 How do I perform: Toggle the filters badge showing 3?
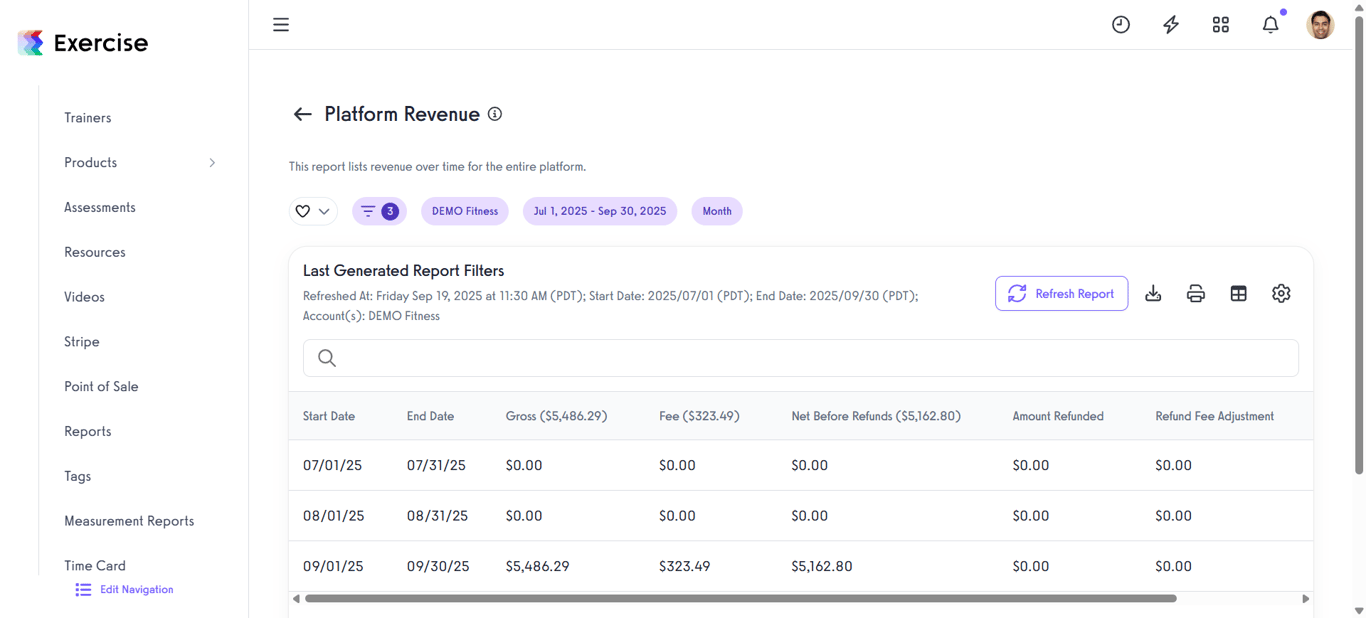click(379, 211)
